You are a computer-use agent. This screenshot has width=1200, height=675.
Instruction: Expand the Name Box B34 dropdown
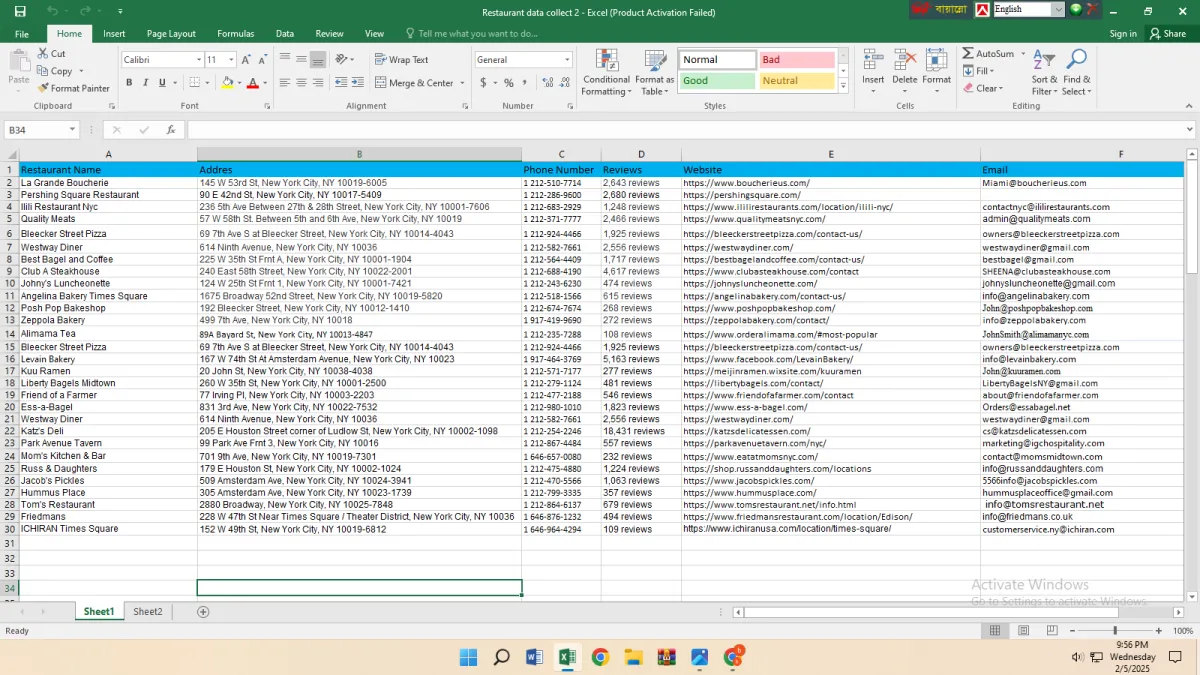(72, 130)
